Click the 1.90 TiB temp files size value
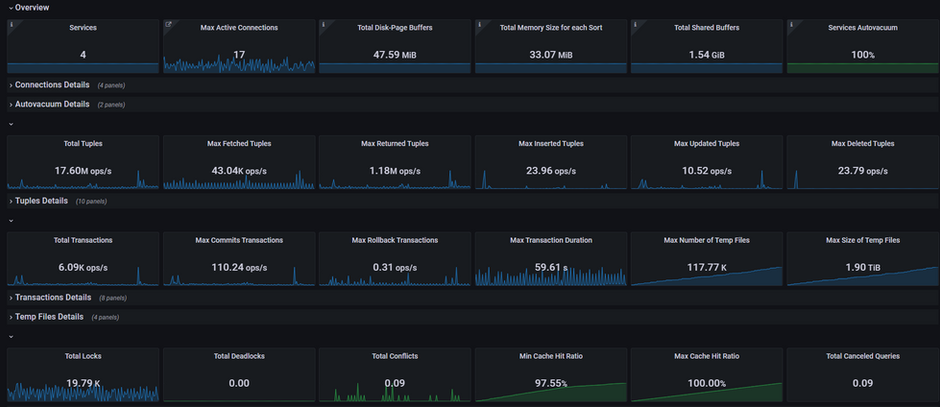Image resolution: width=940 pixels, height=407 pixels. coord(863,268)
